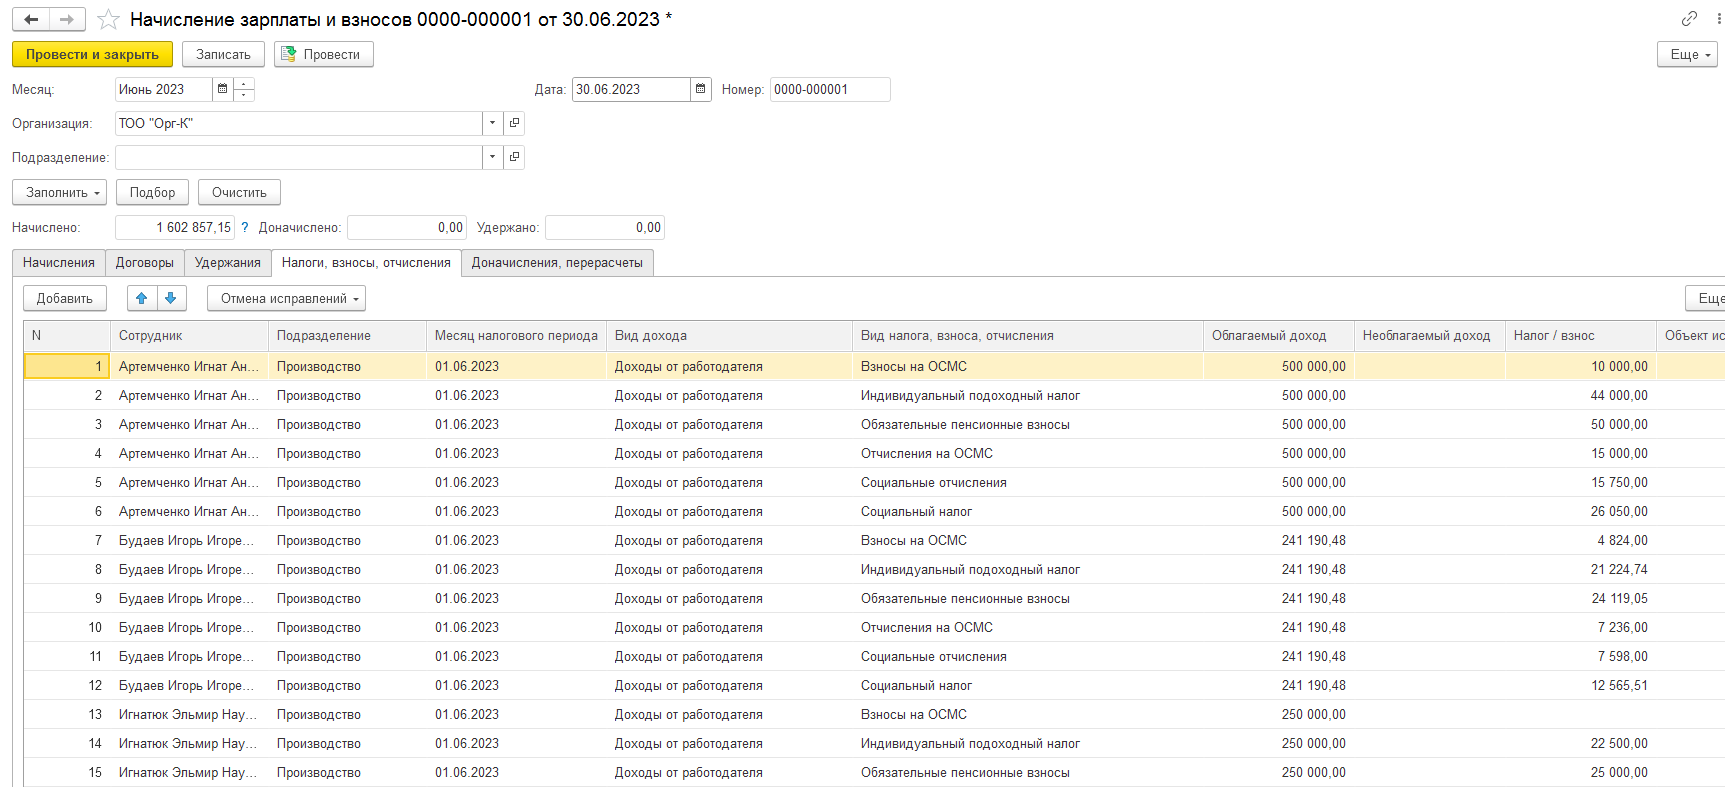Open Отмена исправлений dropdown menu

click(x=286, y=298)
